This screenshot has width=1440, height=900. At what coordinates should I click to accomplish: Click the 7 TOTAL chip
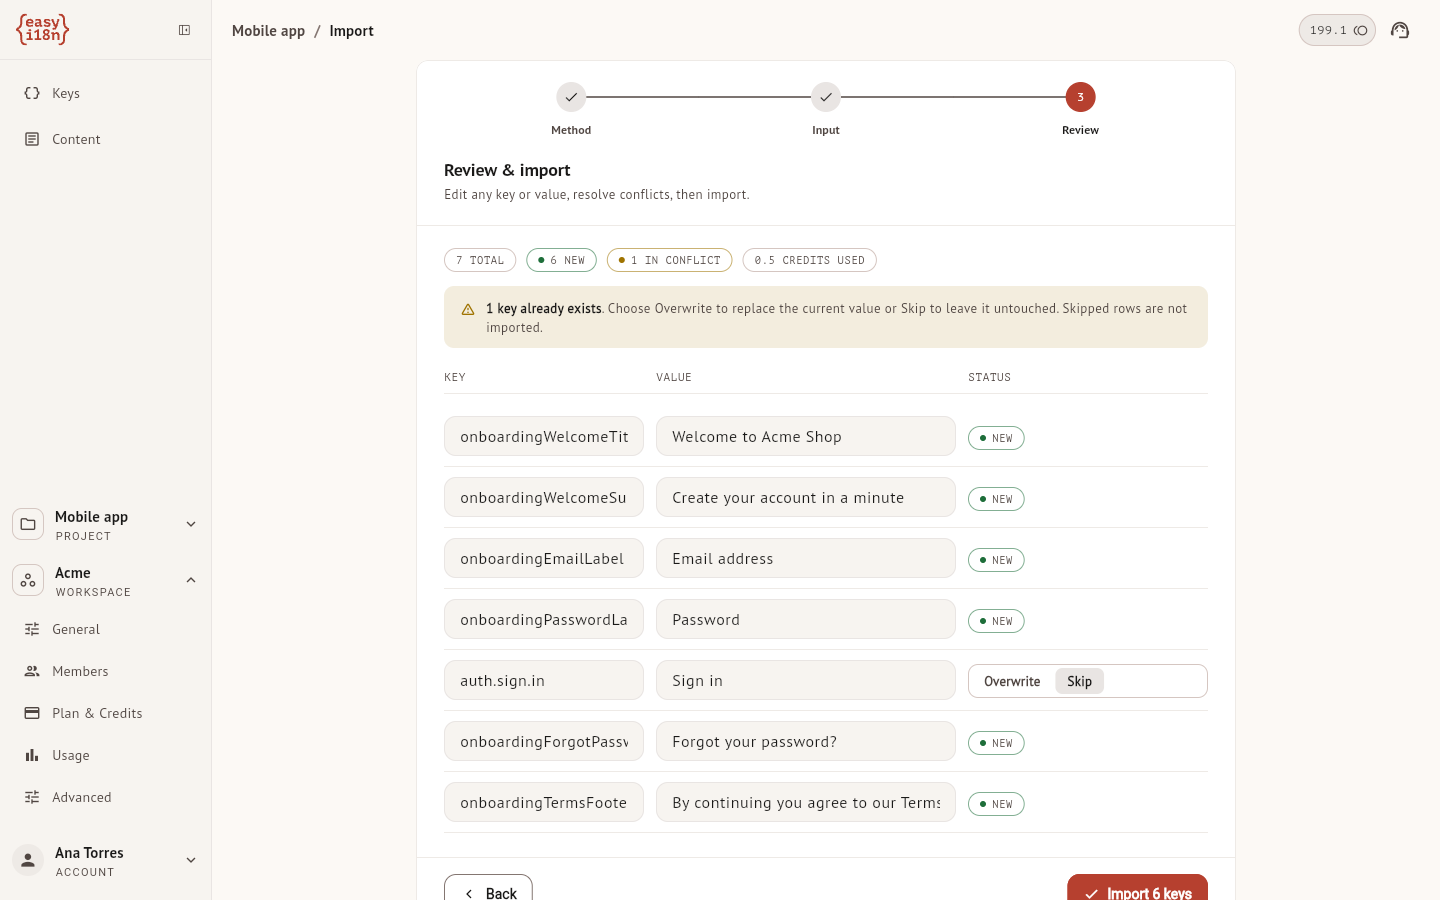tap(480, 260)
